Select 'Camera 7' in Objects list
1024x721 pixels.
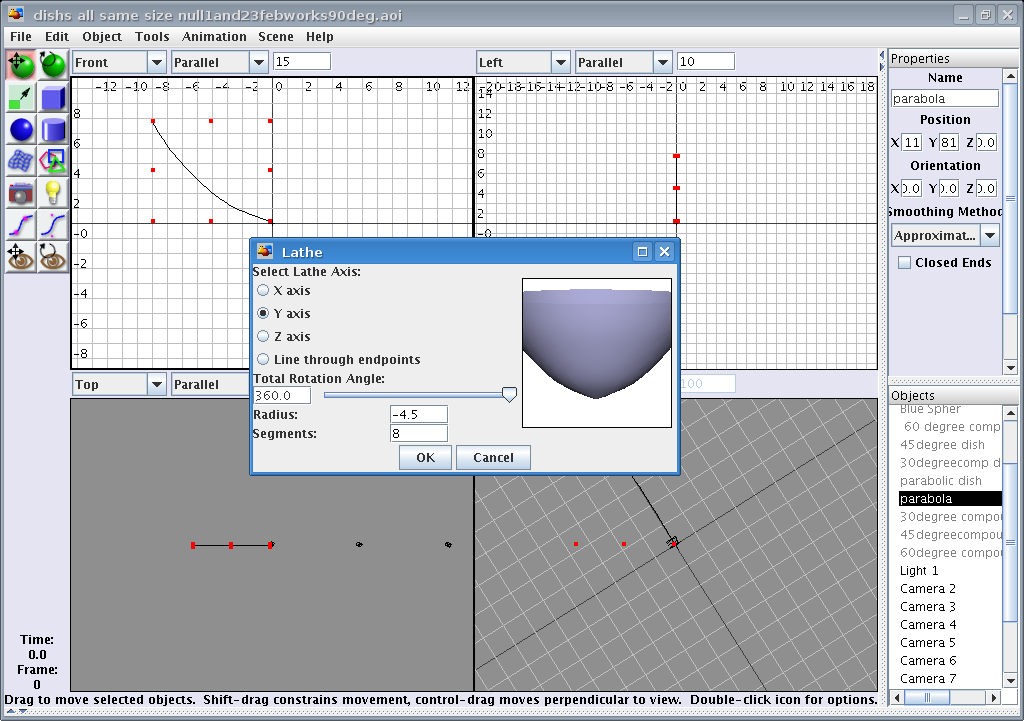click(x=927, y=679)
